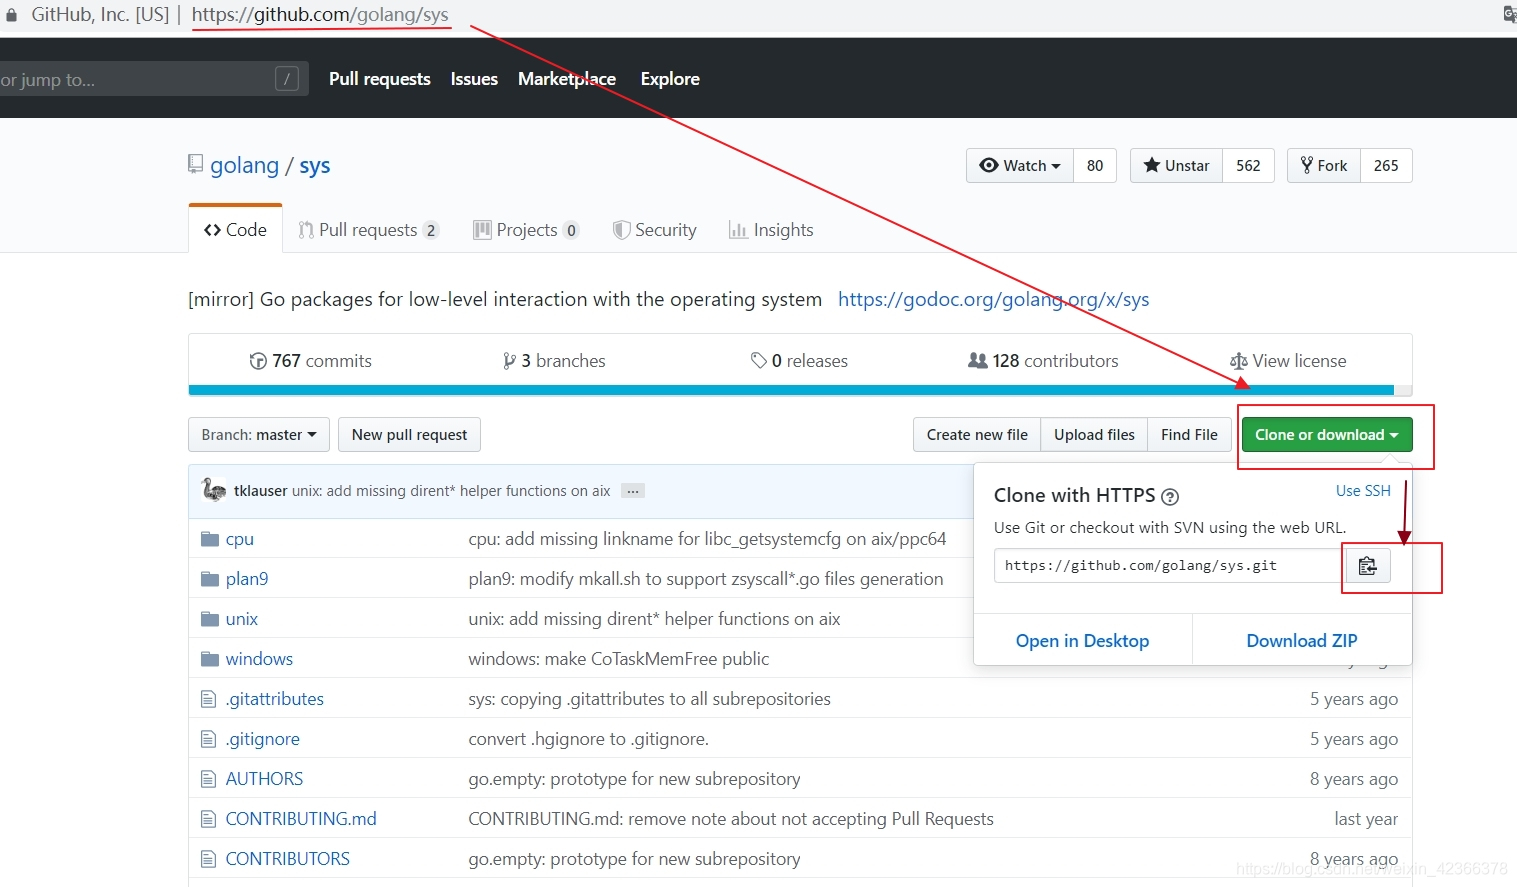Viewport: 1517px width, 887px height.
Task: Switch to the Insights tab
Action: pyautogui.click(x=771, y=230)
